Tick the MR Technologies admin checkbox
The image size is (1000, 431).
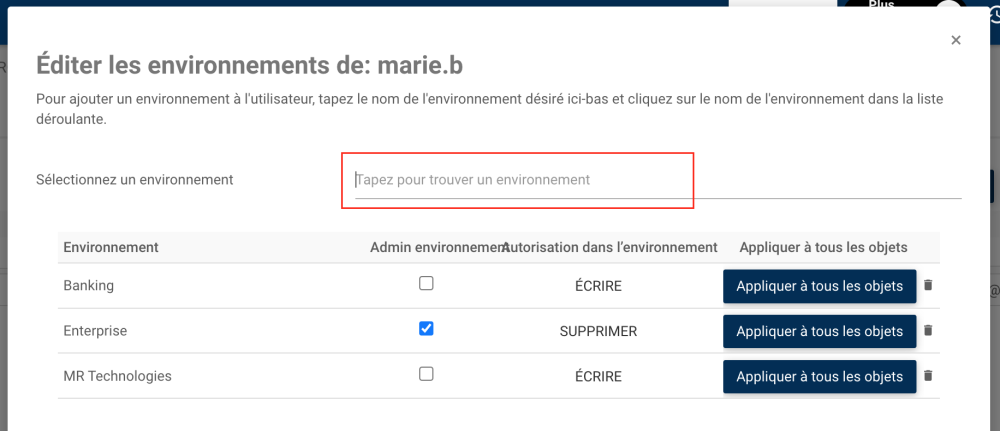[x=426, y=375]
